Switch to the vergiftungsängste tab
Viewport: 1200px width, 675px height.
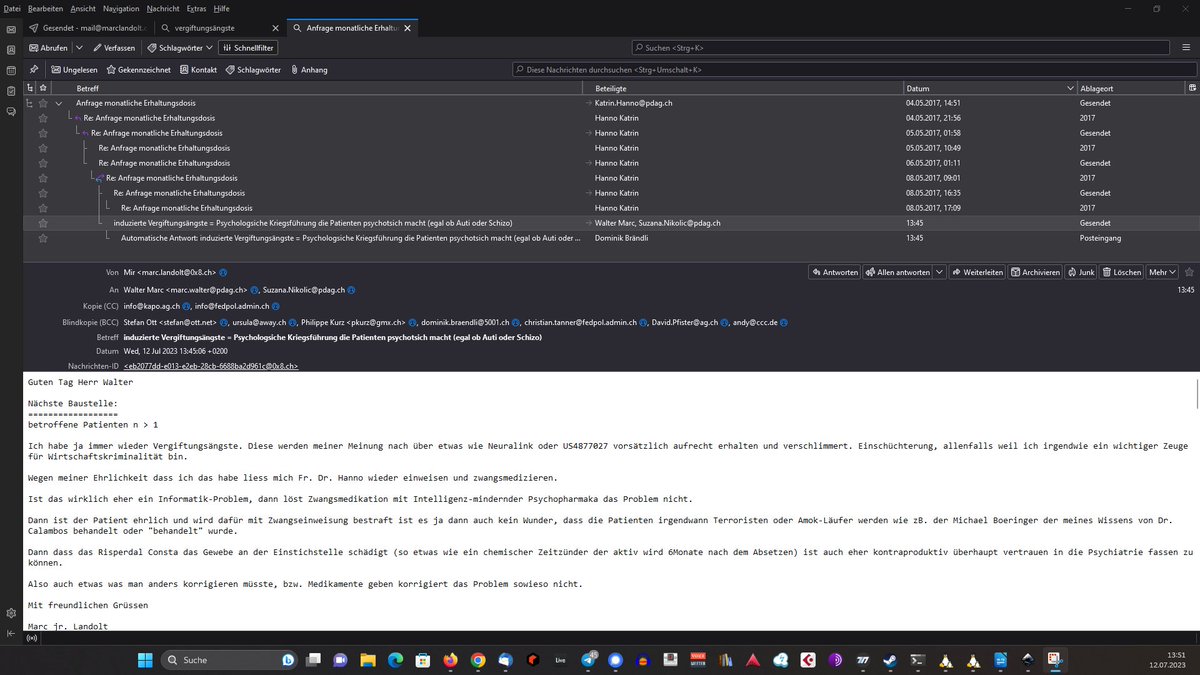point(219,28)
